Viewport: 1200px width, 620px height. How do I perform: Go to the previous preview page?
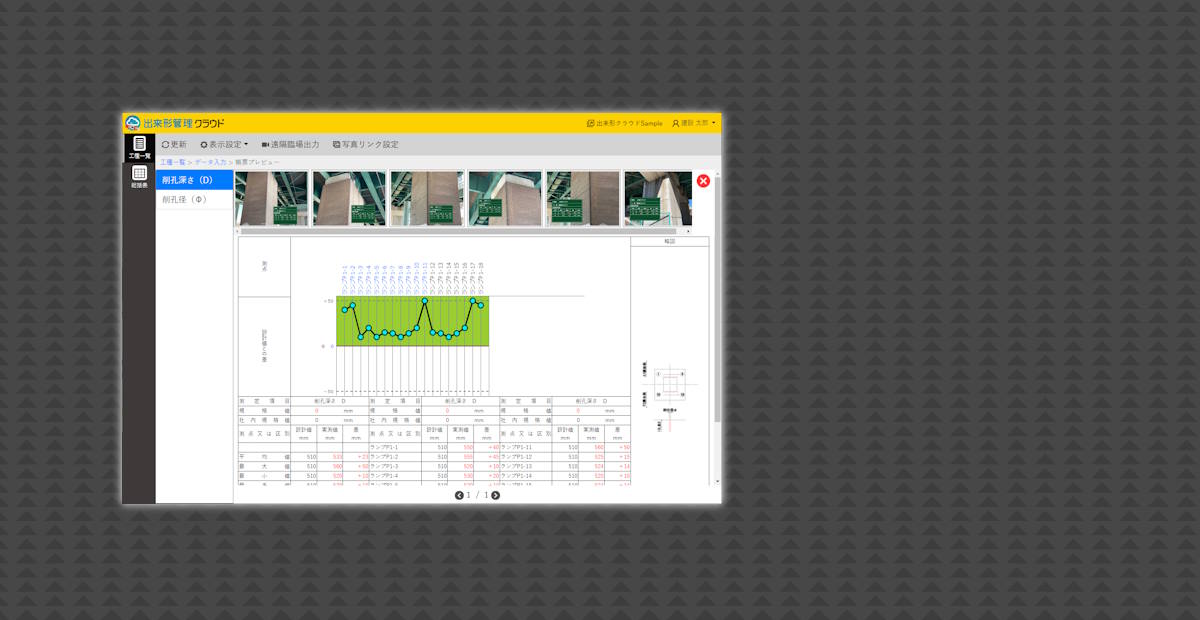click(459, 495)
